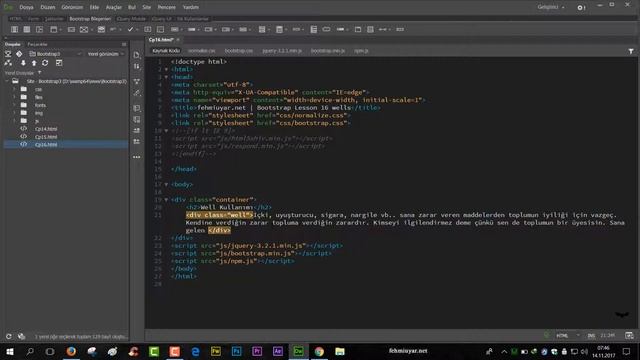Image resolution: width=640 pixels, height=360 pixels.
Task: Click the refresh icon at Files panel bottom
Action: click(x=9, y=336)
